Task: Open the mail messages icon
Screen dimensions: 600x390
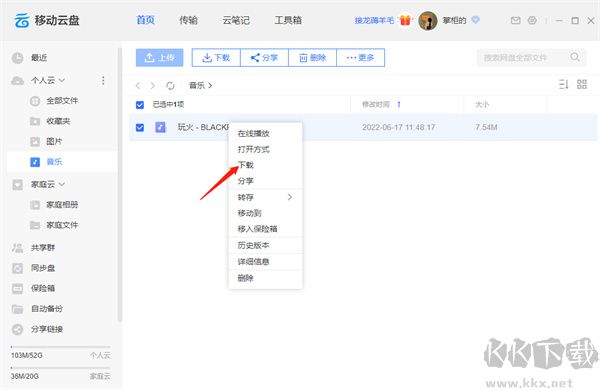Action: (515, 20)
